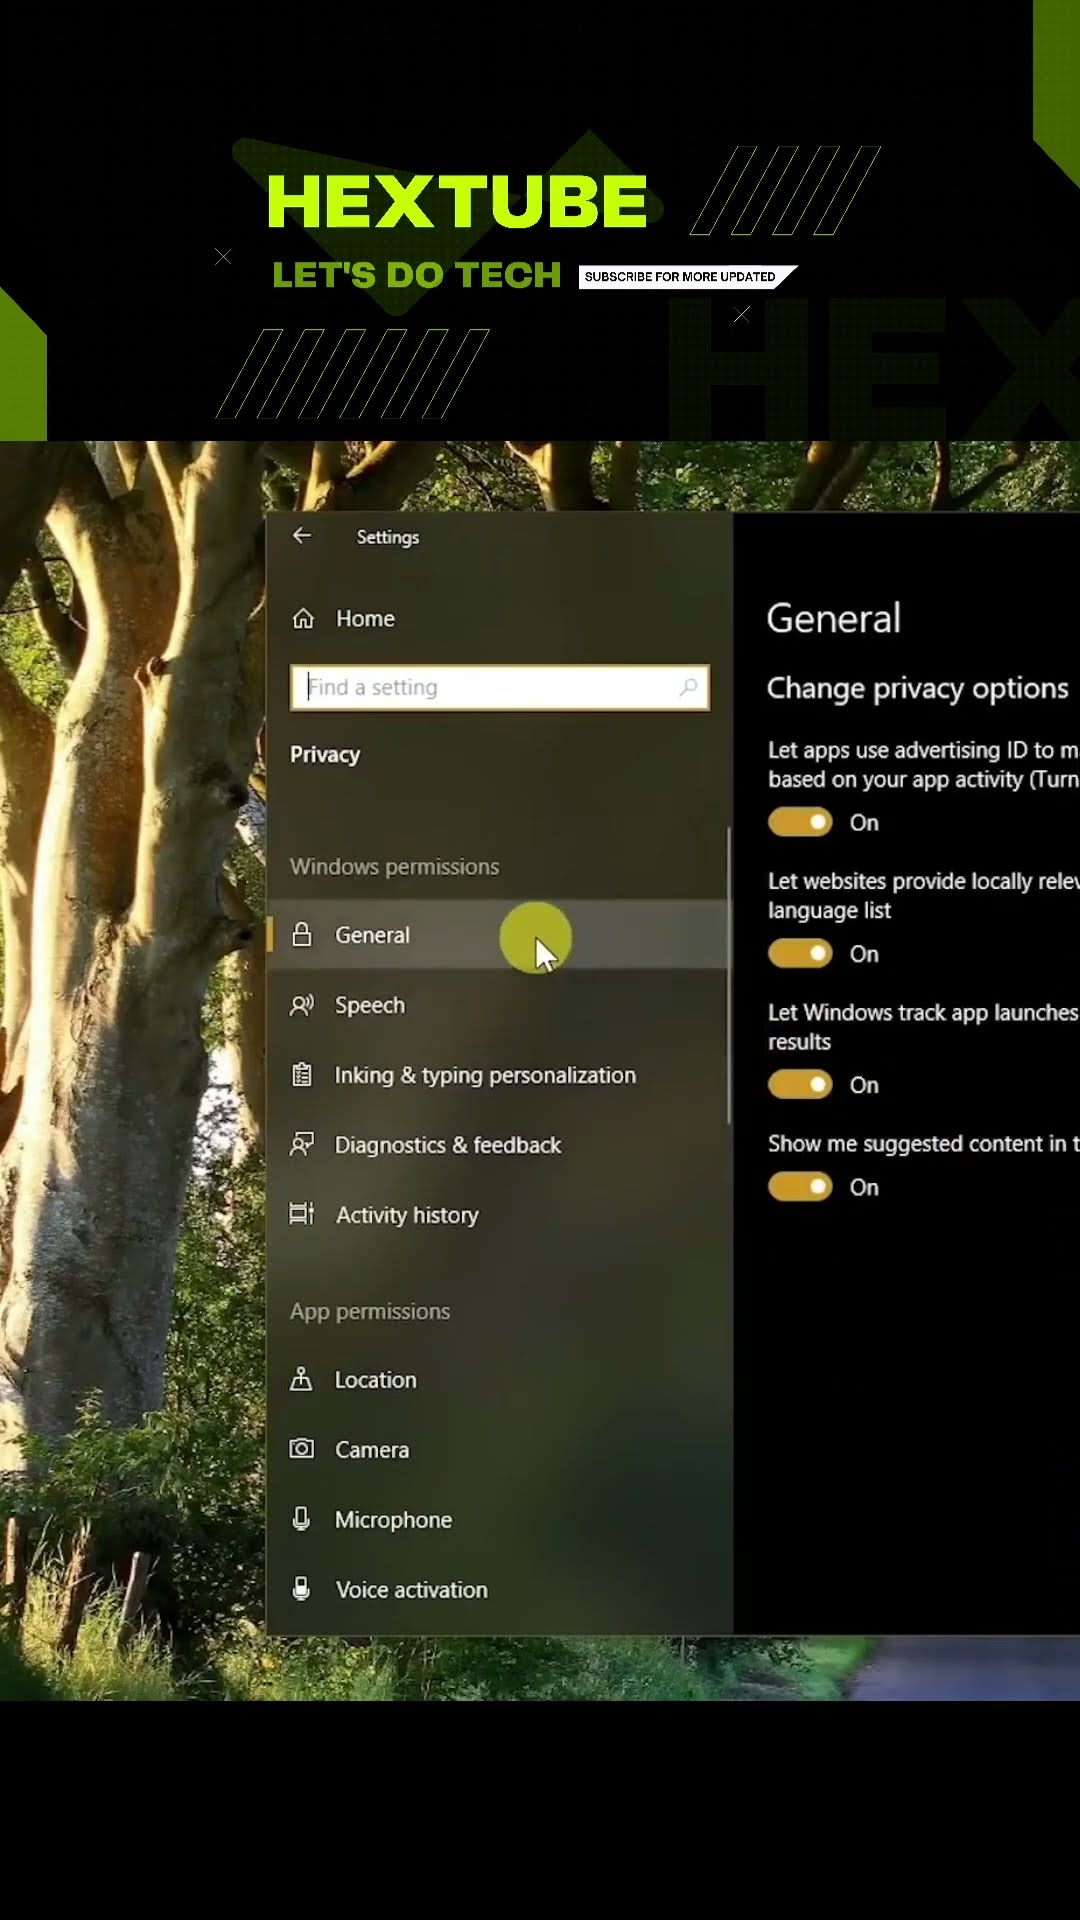Click the search magnifier icon
Image resolution: width=1080 pixels, height=1920 pixels.
pos(688,687)
